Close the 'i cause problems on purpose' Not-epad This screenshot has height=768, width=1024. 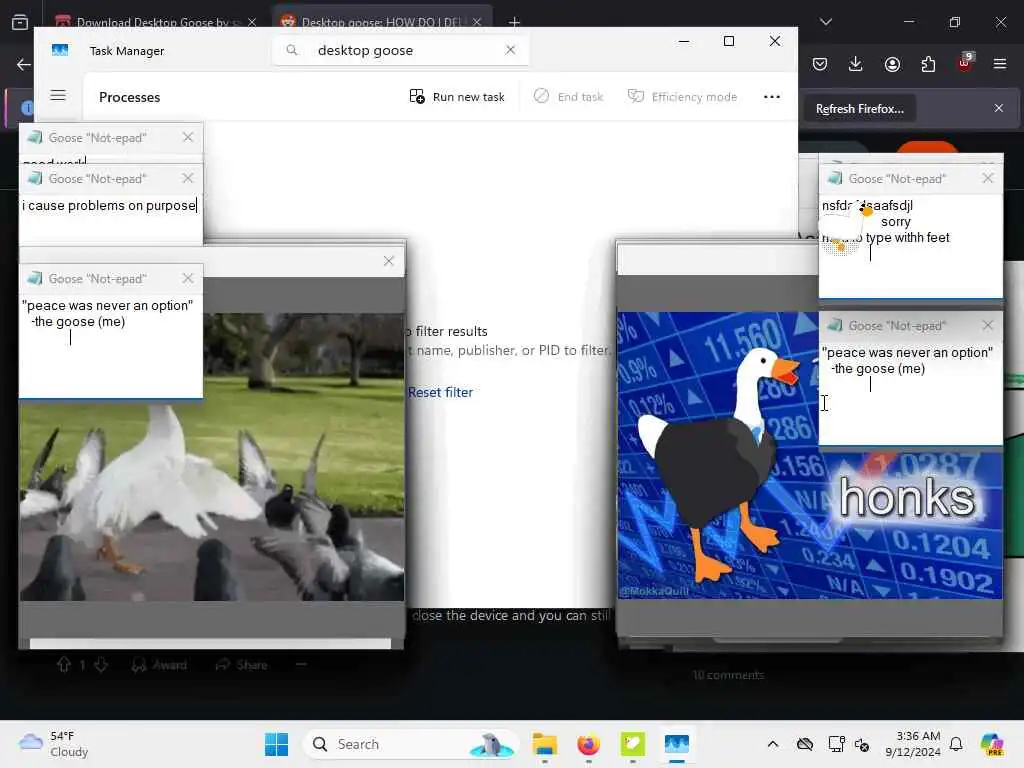coord(188,178)
